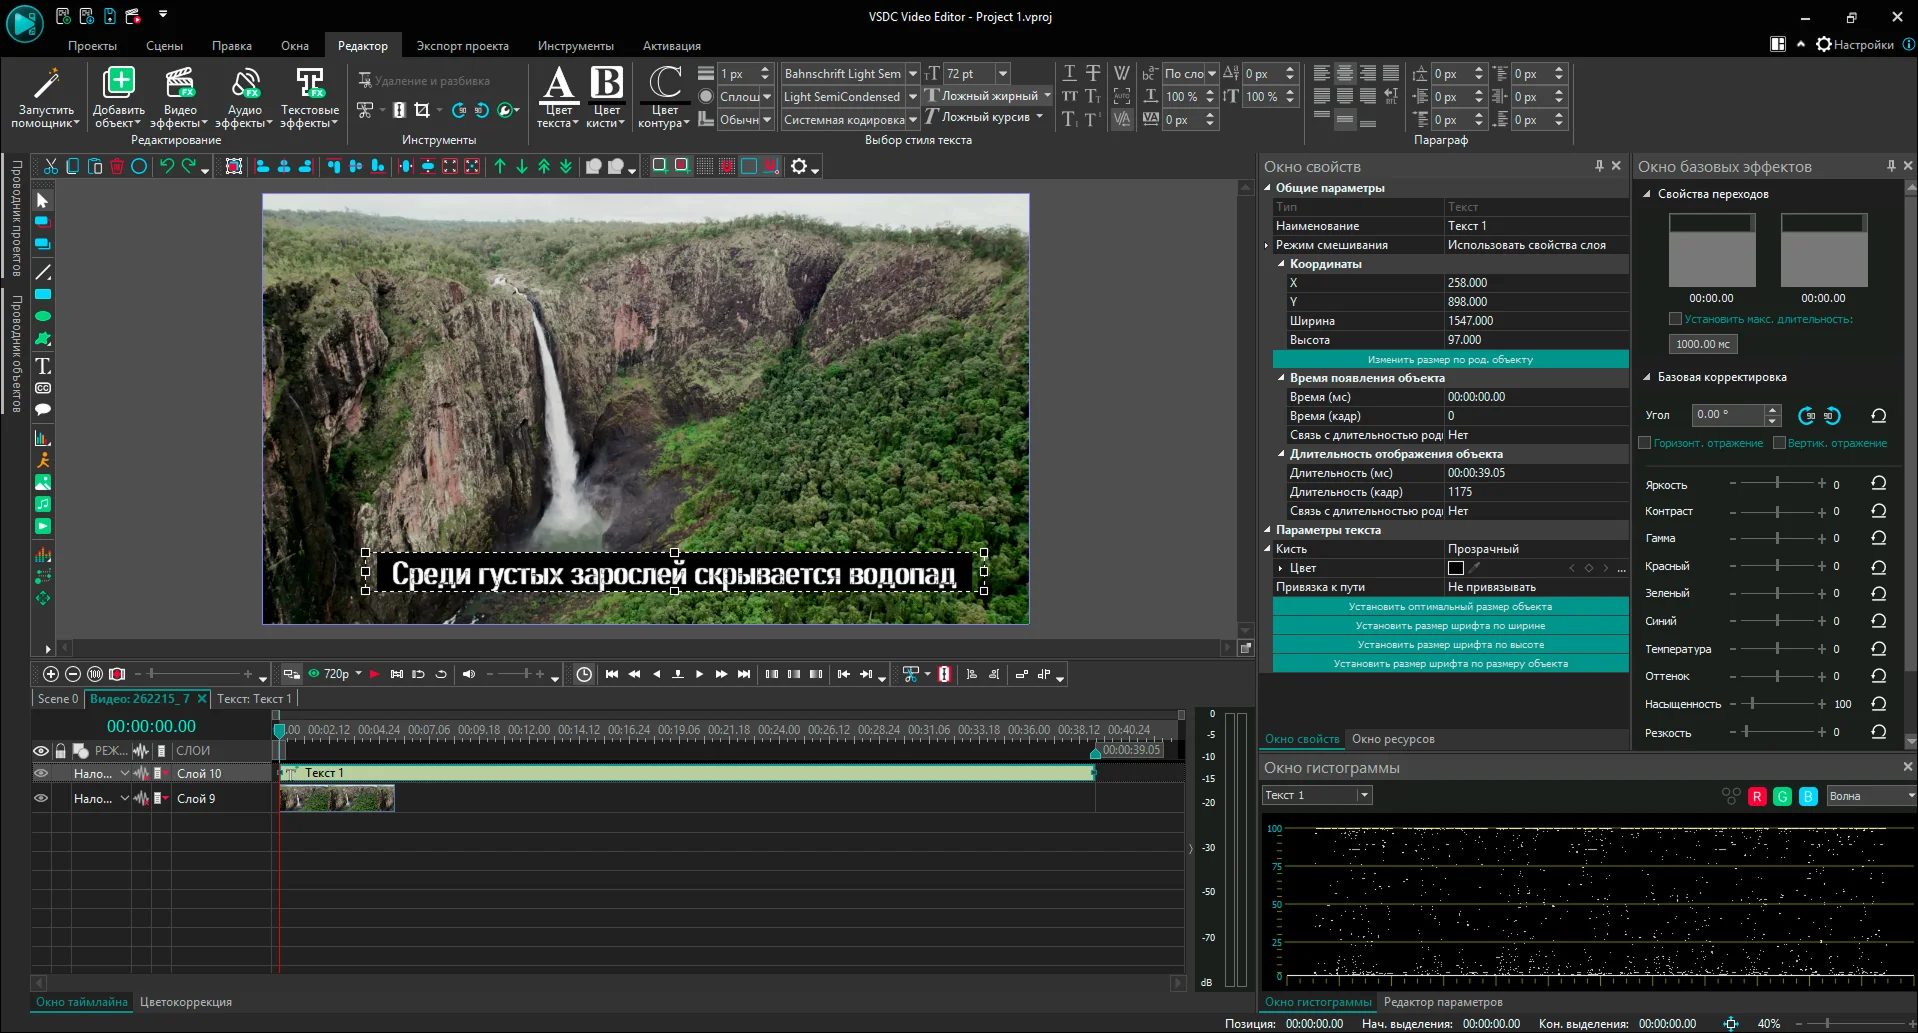Reset brightness (Яркость) value

pos(1879,484)
